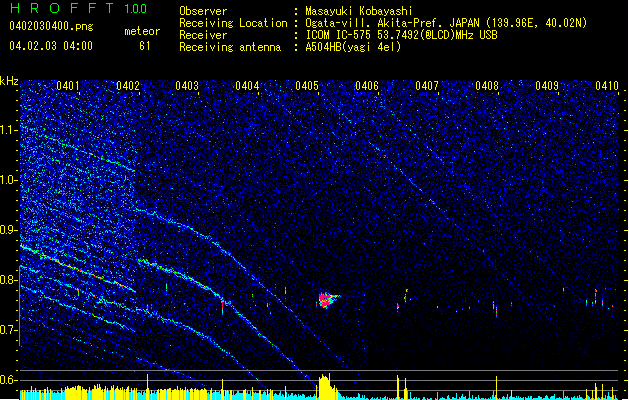The height and width of the screenshot is (400, 629).
Task: Click the 0408 time marker
Action: click(x=487, y=86)
